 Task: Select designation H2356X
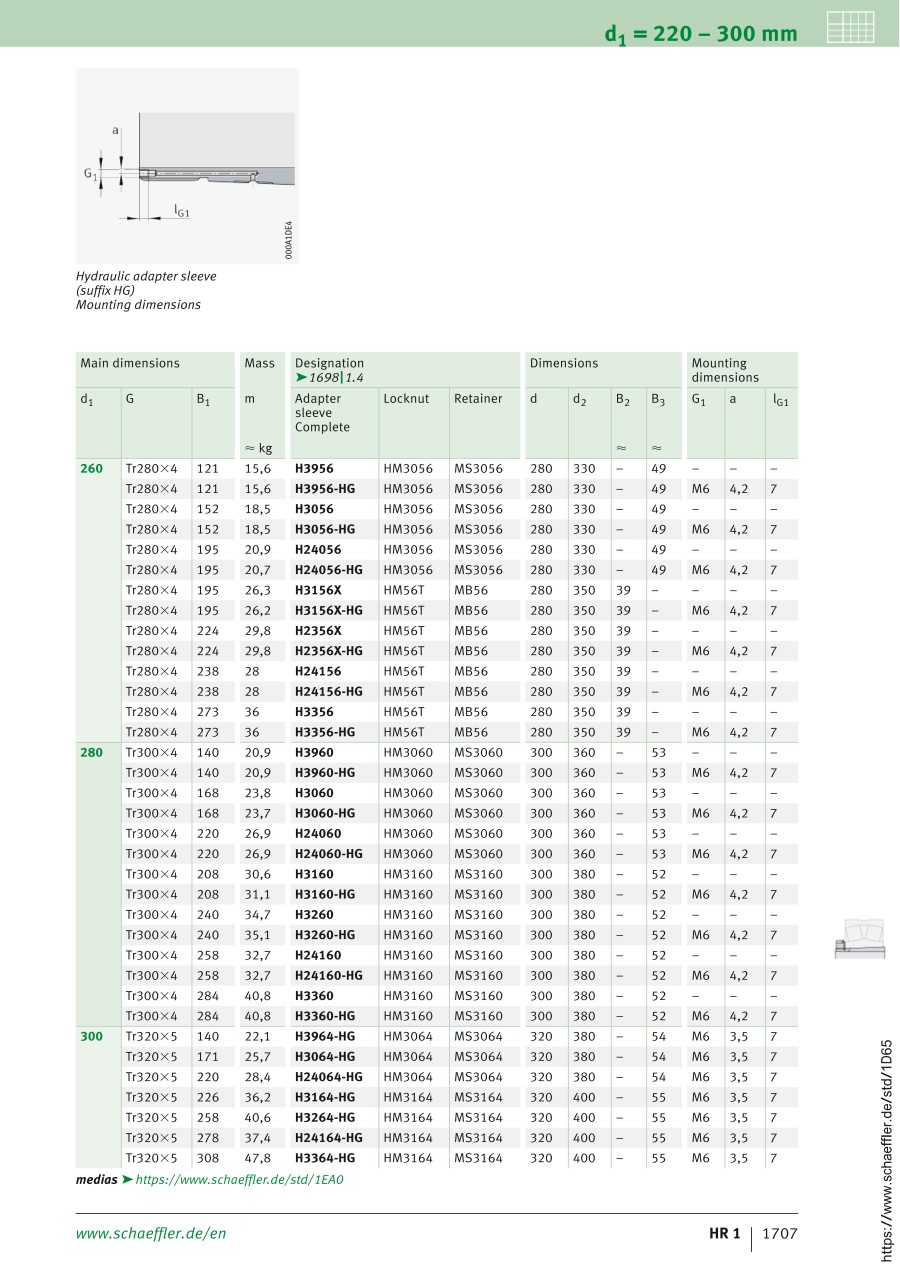(x=318, y=631)
